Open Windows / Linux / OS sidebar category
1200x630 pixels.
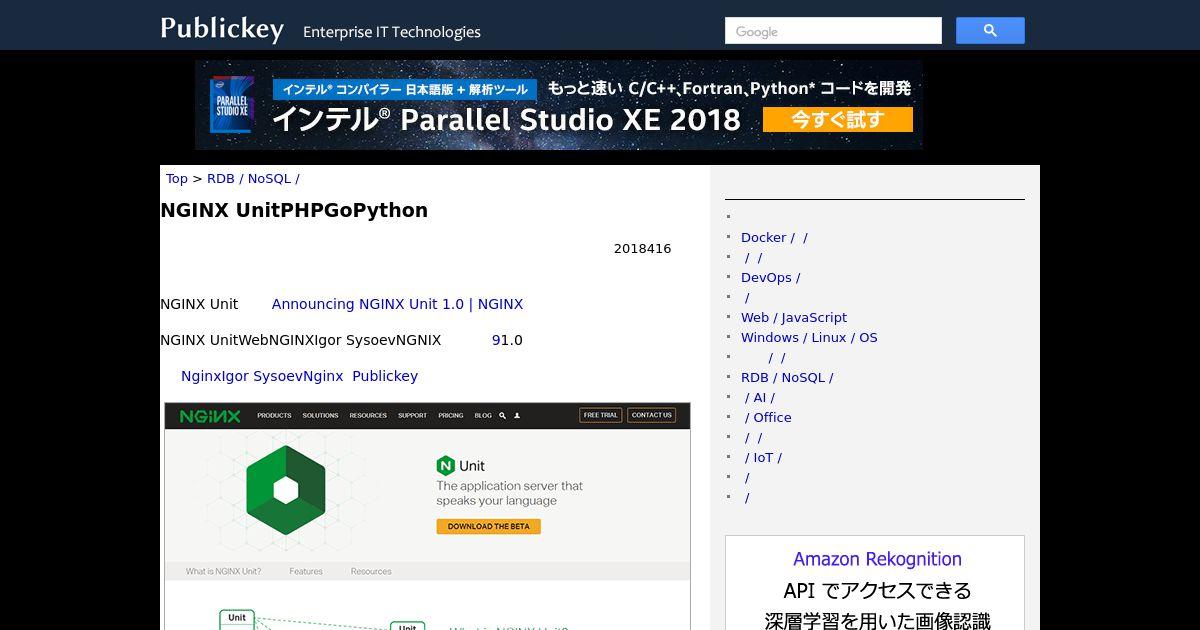pos(809,338)
